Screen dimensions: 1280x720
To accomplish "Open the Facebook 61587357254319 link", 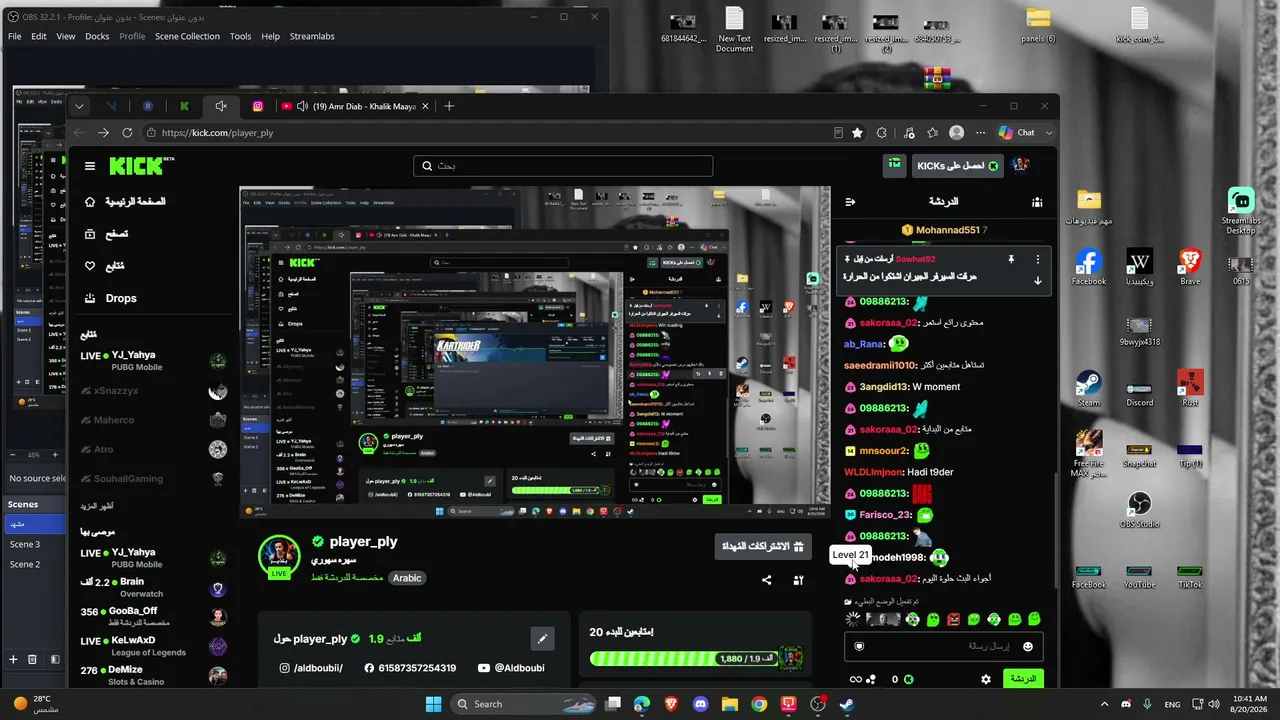I will [x=410, y=668].
